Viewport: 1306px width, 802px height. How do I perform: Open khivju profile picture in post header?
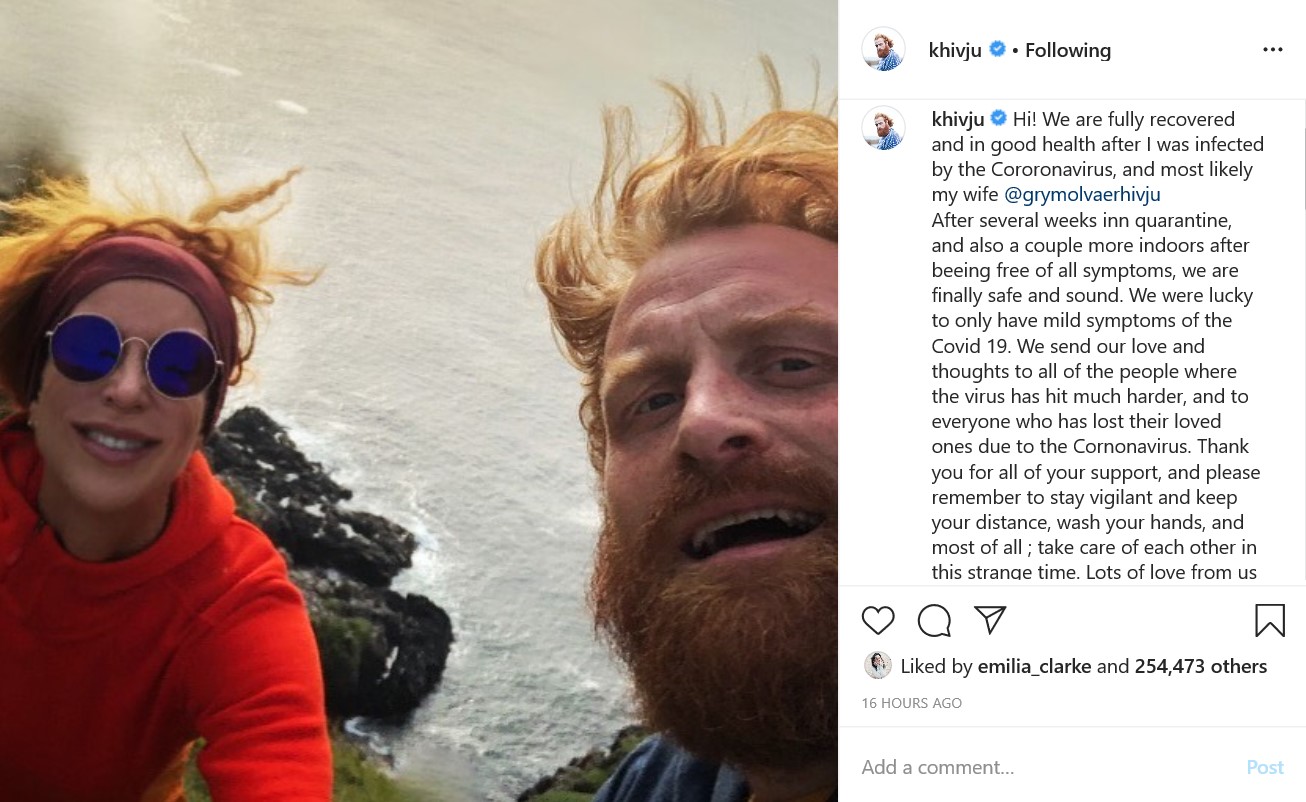pos(883,49)
